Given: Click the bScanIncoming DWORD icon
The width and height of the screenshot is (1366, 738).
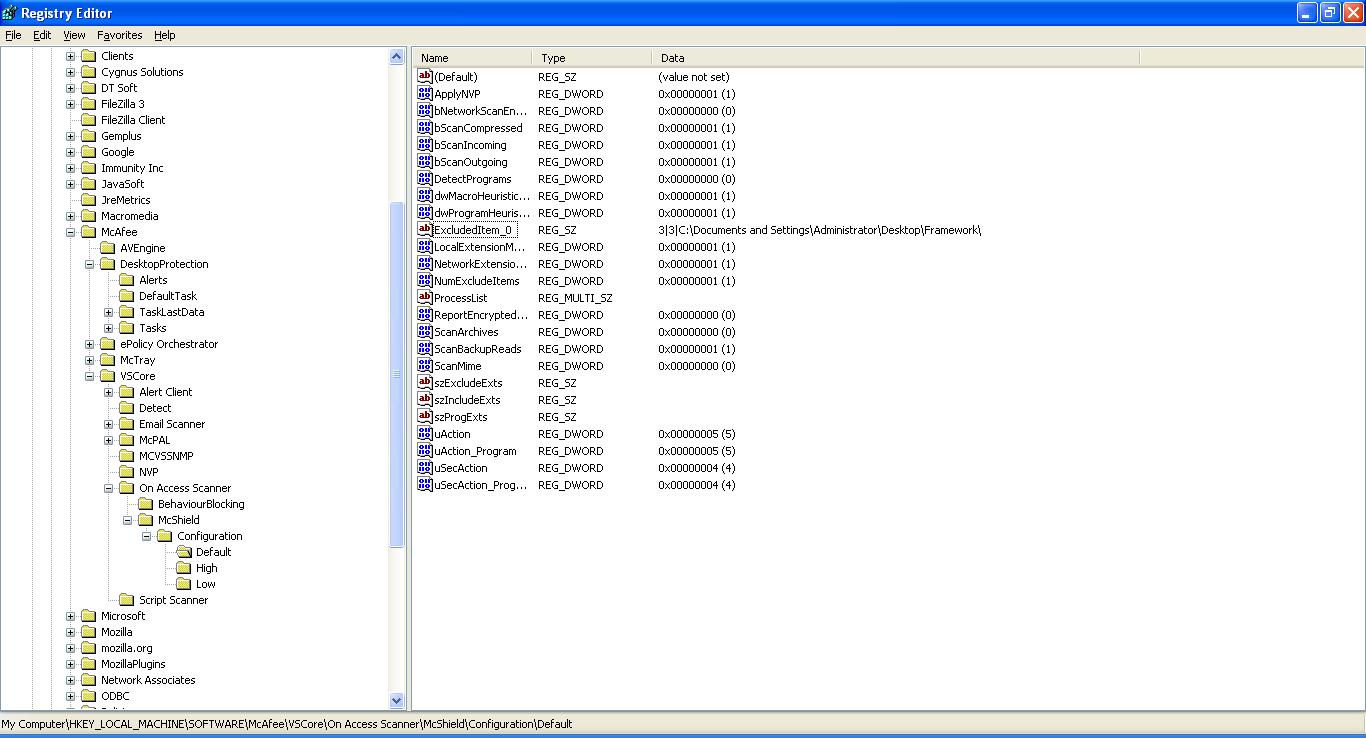Looking at the screenshot, I should pos(425,145).
